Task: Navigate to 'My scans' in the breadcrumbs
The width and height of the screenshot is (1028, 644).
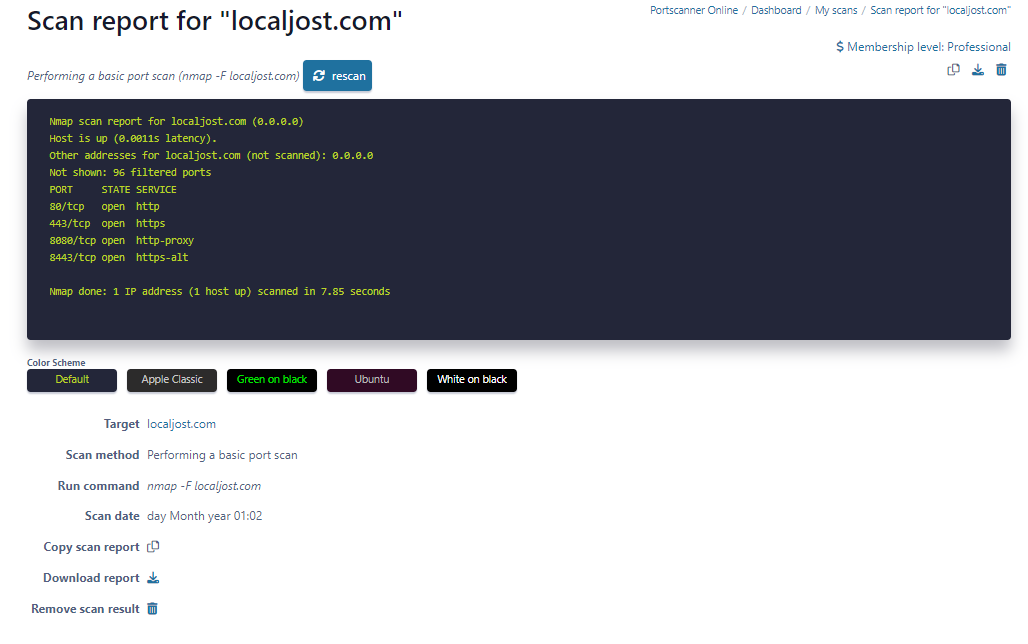Action: click(836, 10)
